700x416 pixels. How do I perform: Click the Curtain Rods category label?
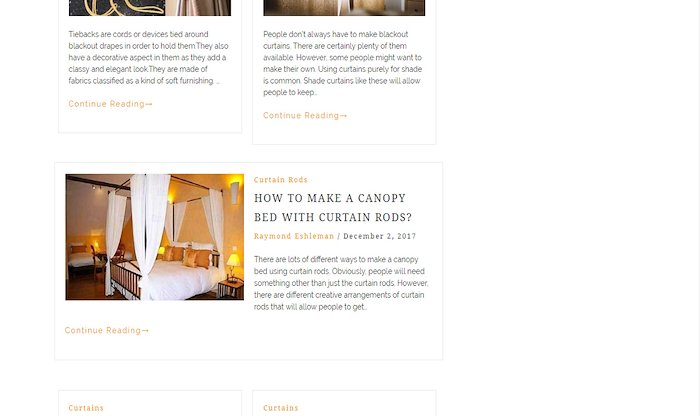tap(280, 179)
